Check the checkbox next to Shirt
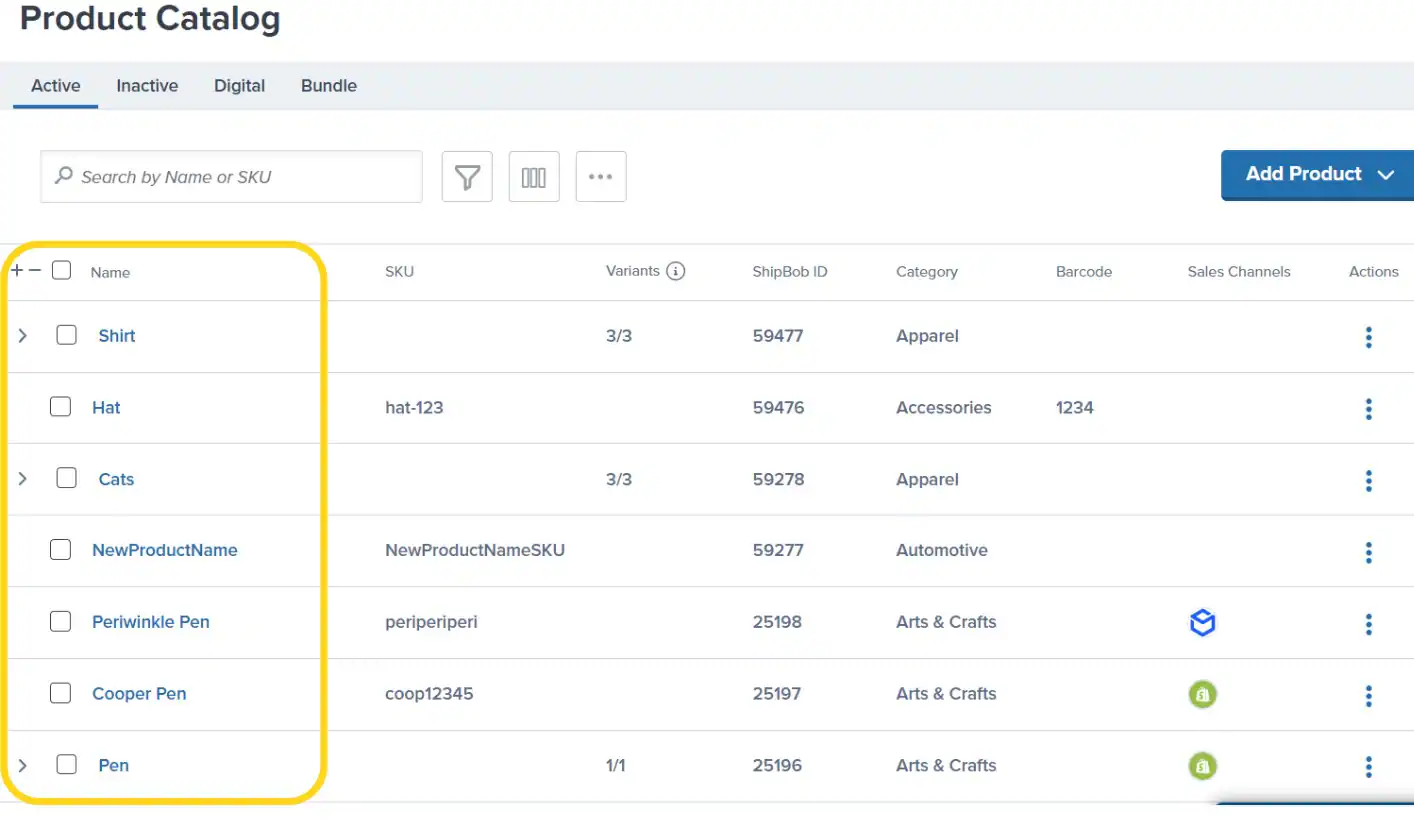The image size is (1414, 820). point(66,335)
